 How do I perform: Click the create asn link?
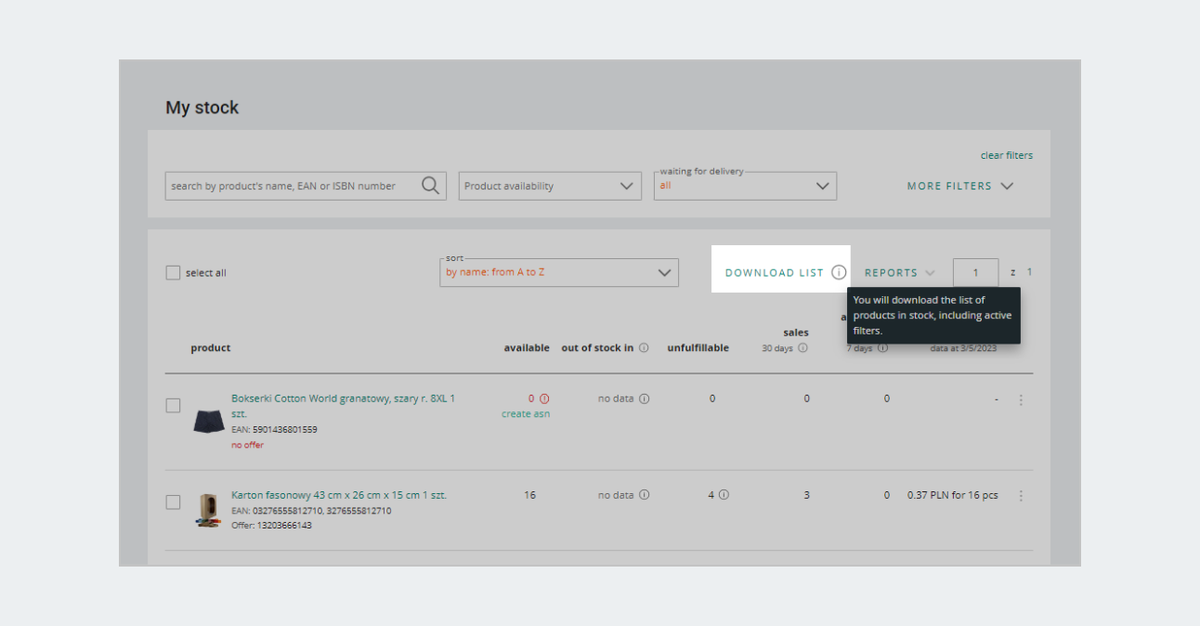pyautogui.click(x=526, y=414)
